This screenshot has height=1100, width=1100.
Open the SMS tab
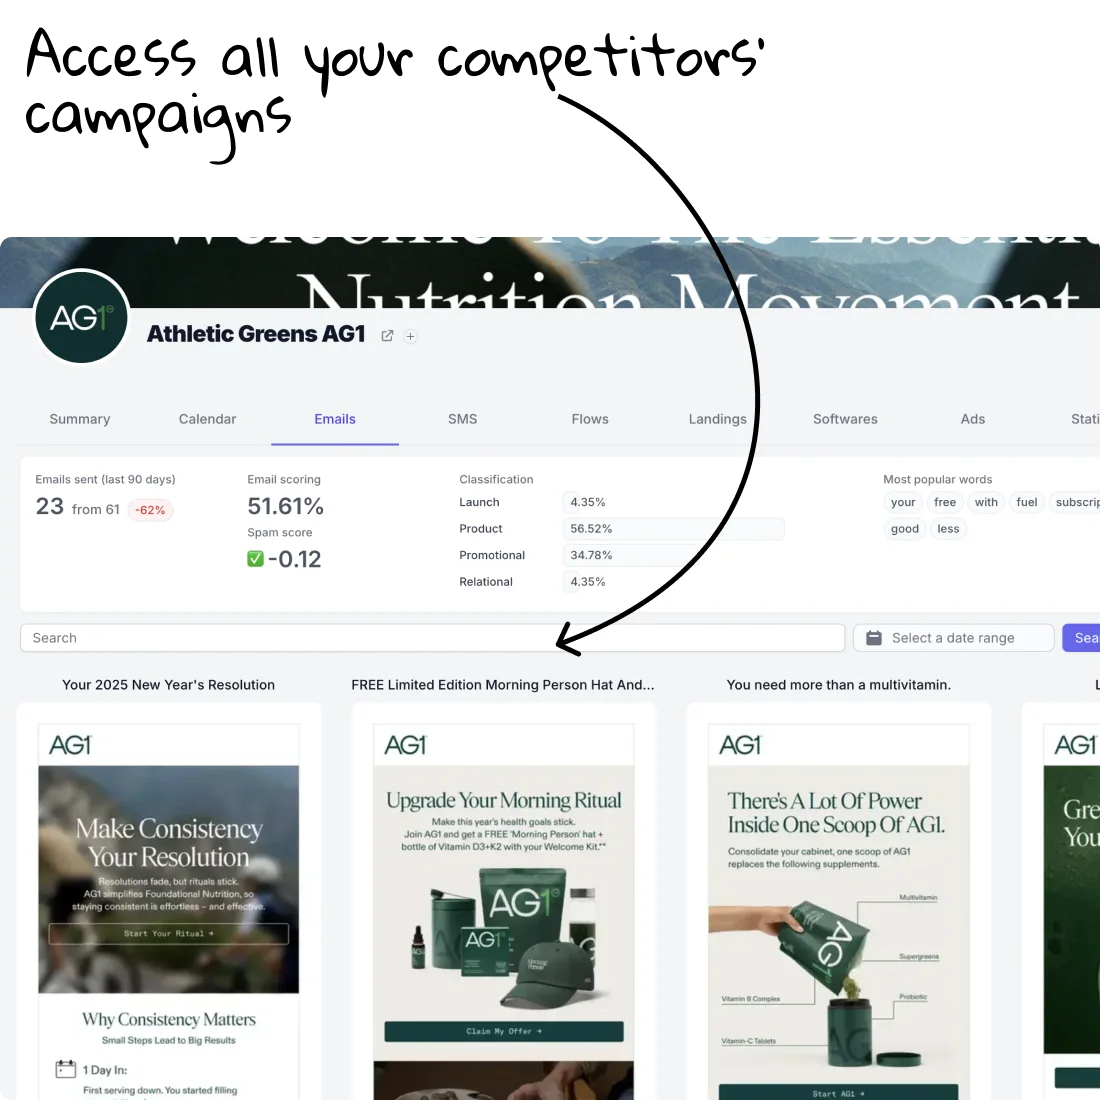[x=462, y=419]
